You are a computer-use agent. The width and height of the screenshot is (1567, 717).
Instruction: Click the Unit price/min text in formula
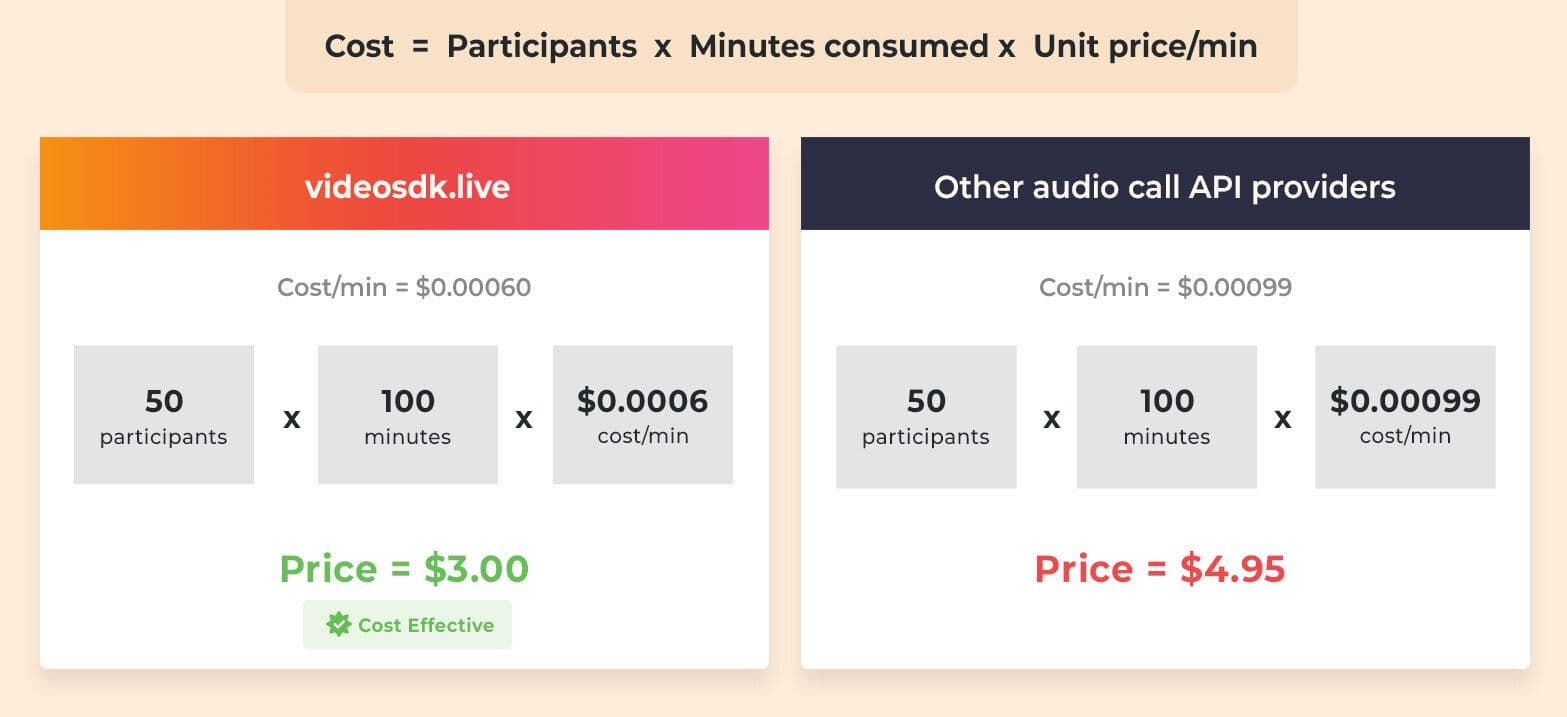point(1145,46)
